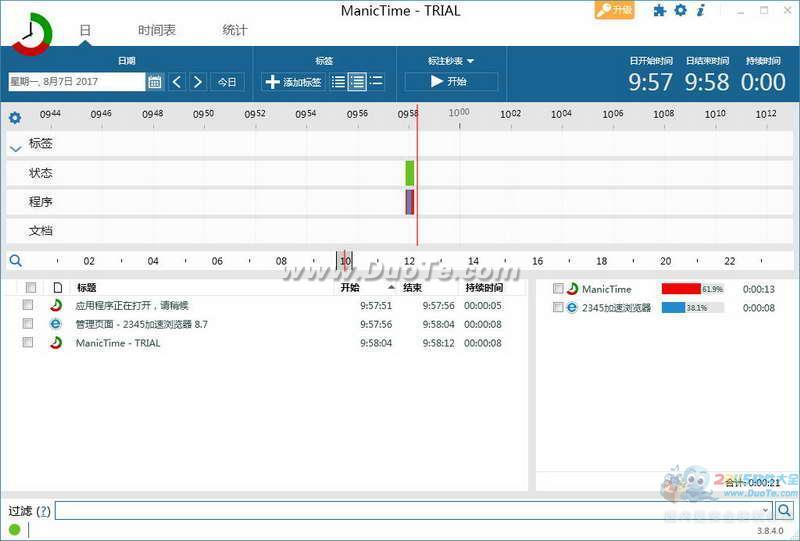Toggle the select-all checkbox in list header
Viewport: 800px width, 541px height.
click(31, 288)
